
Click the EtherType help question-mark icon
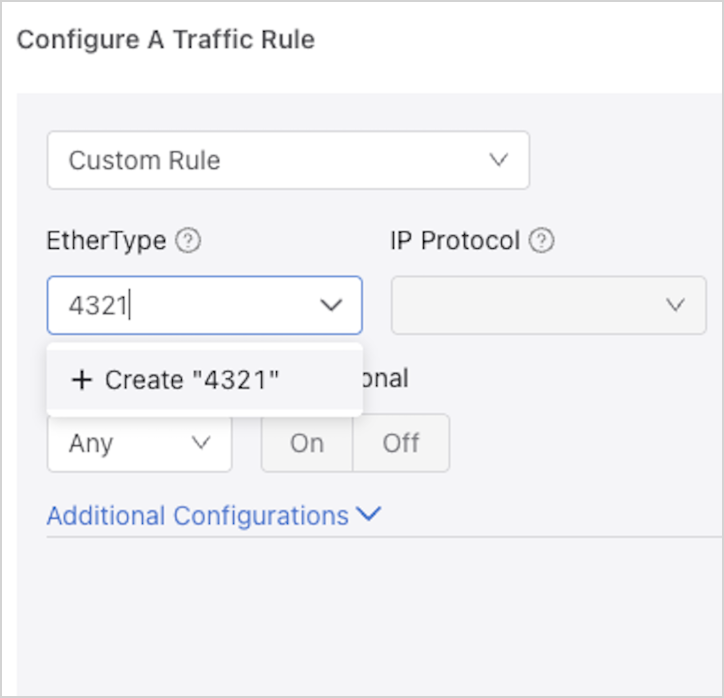[x=188, y=241]
